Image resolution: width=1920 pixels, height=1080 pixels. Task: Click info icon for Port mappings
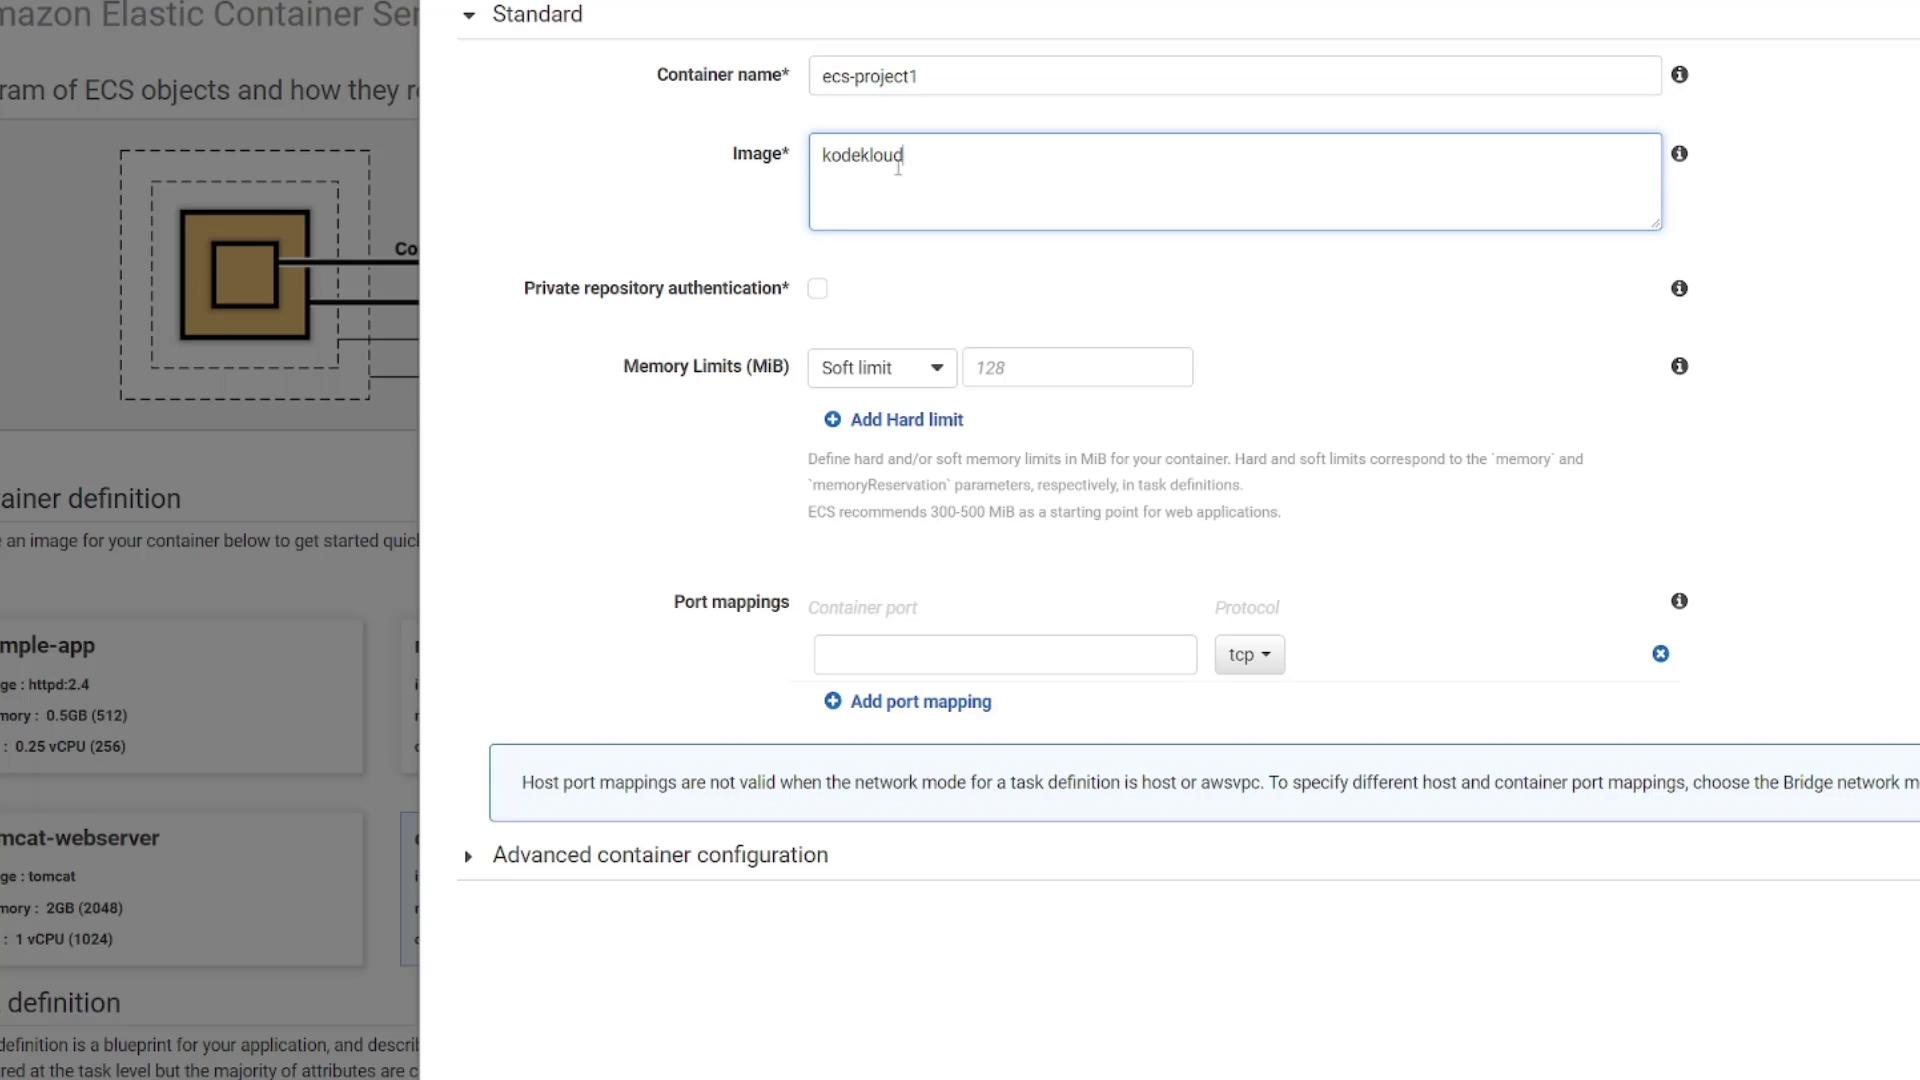coord(1679,601)
